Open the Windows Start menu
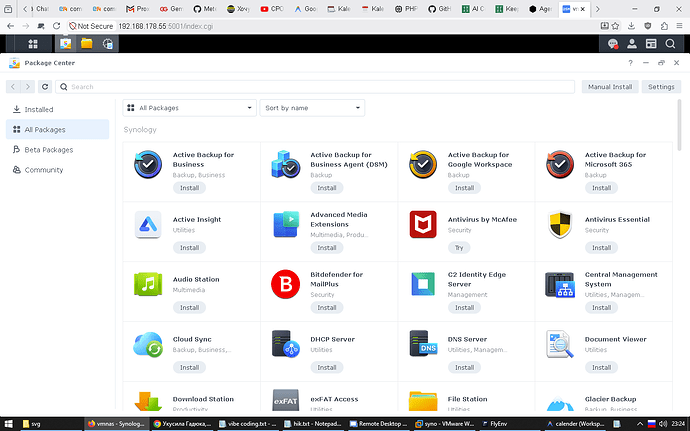This screenshot has height=431, width=690. click(x=8, y=424)
